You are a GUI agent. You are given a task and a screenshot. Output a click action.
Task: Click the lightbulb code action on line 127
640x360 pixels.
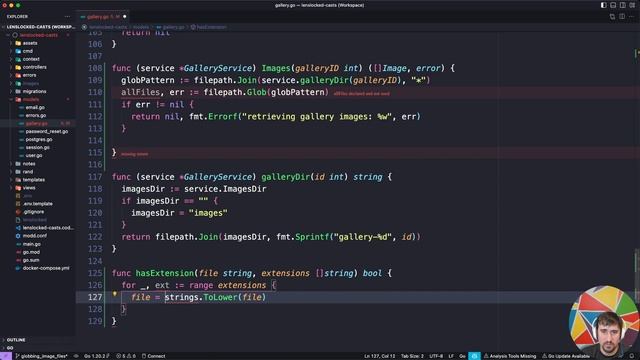coord(115,294)
